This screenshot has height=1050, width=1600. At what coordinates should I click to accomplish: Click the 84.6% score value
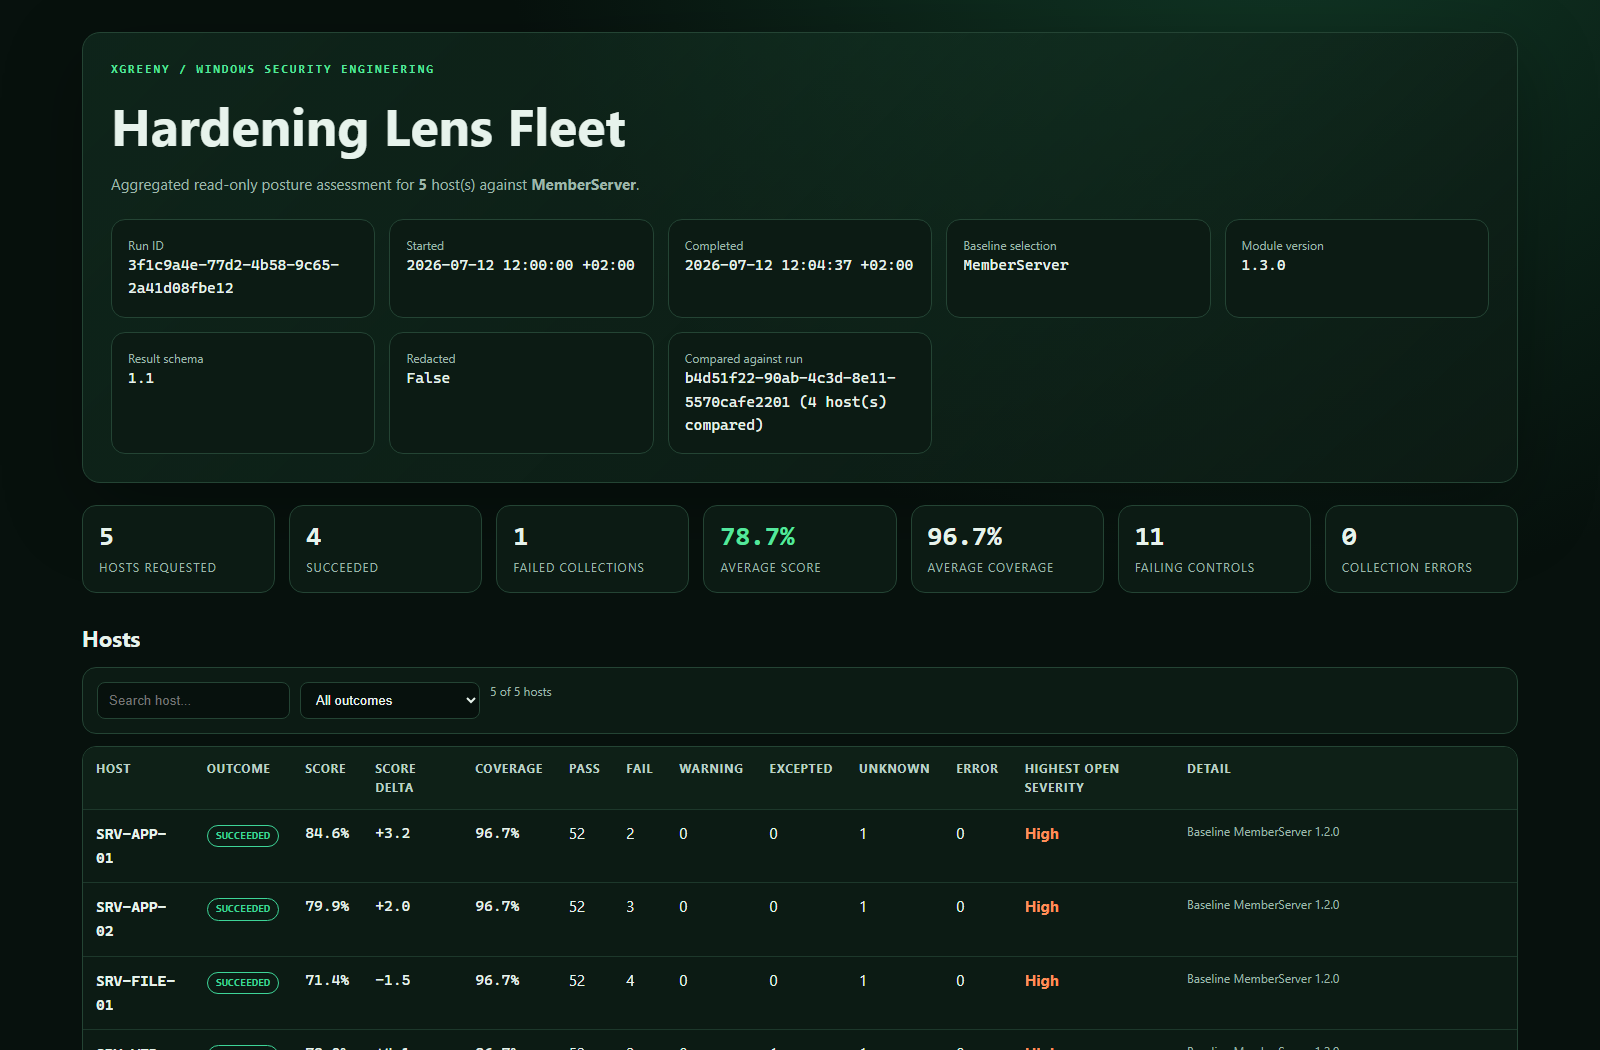(327, 833)
